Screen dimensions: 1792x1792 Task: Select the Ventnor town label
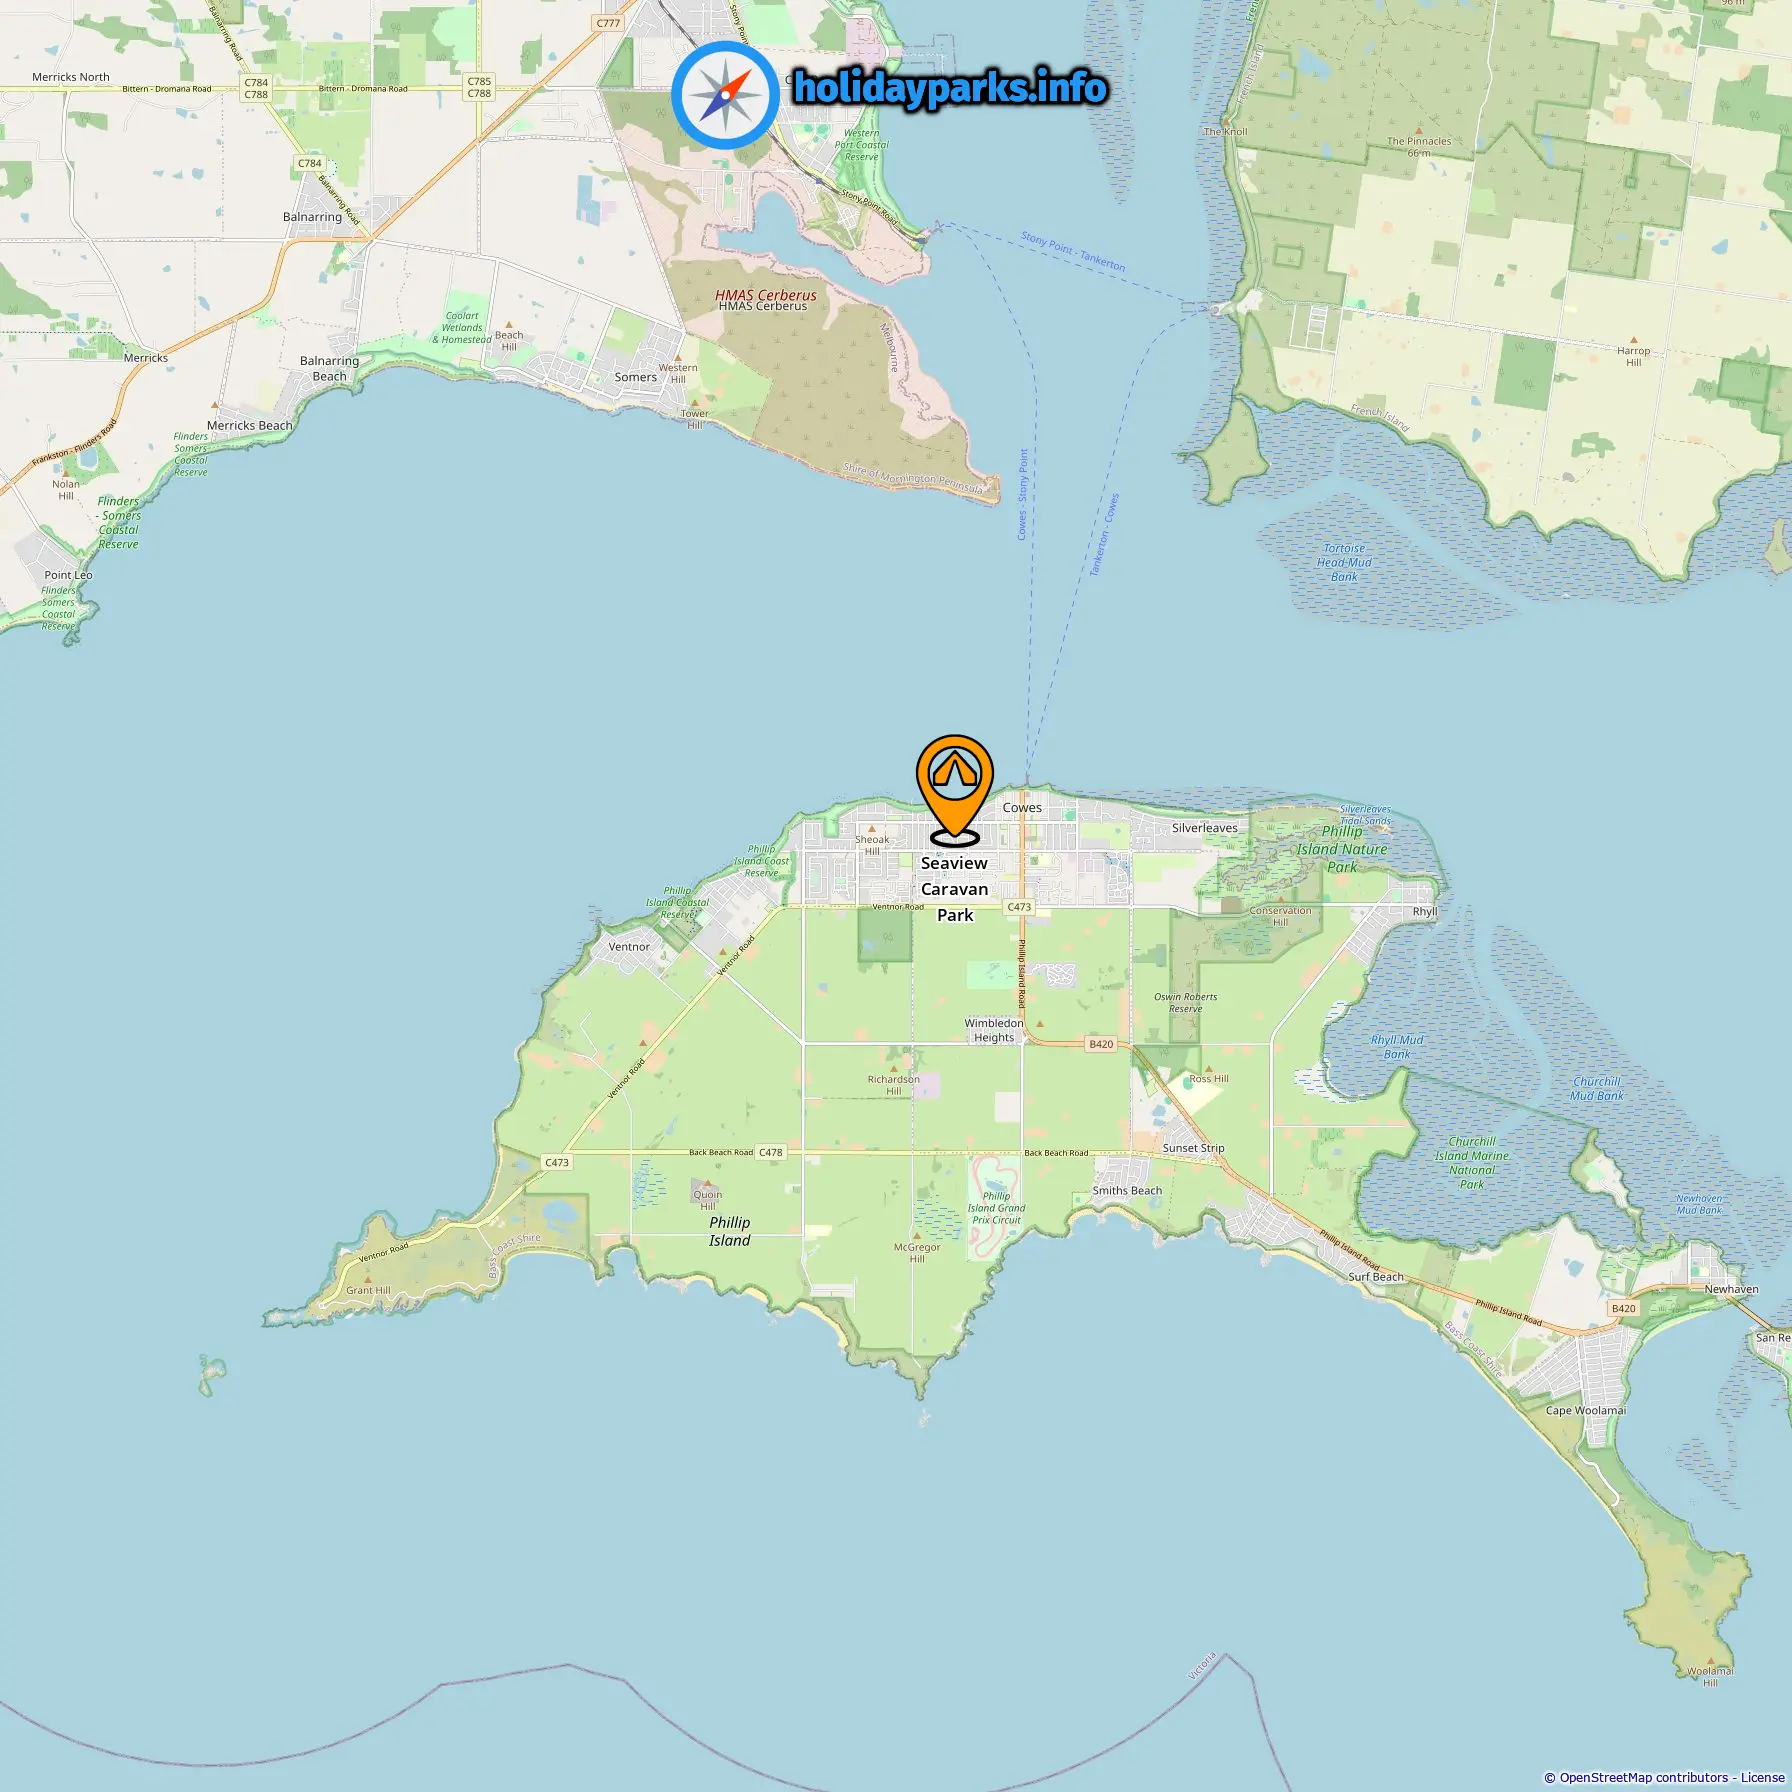point(629,947)
